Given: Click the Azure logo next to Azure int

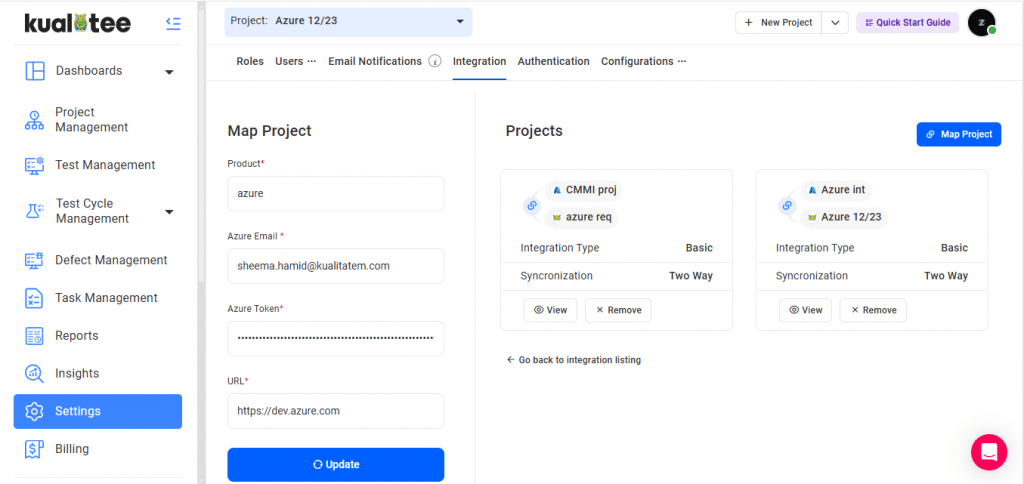Looking at the screenshot, I should (812, 190).
